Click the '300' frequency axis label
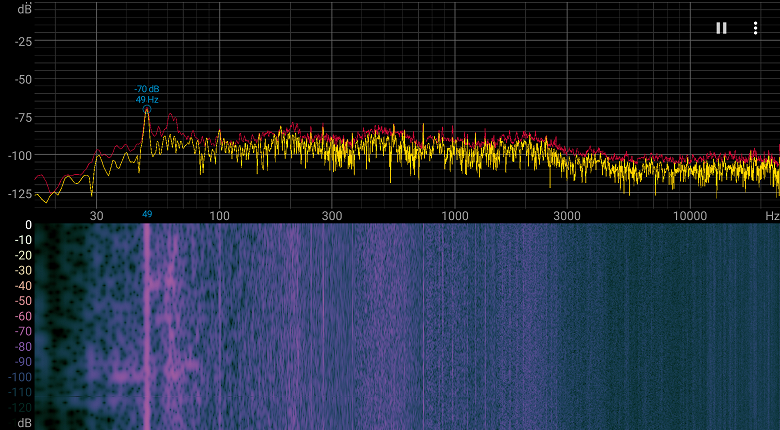Screen dimensions: 780x430 332,215
